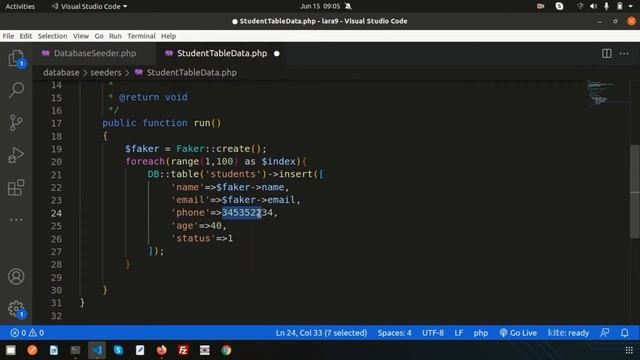Open the Search view in activity bar
640x360 pixels.
tap(16, 89)
